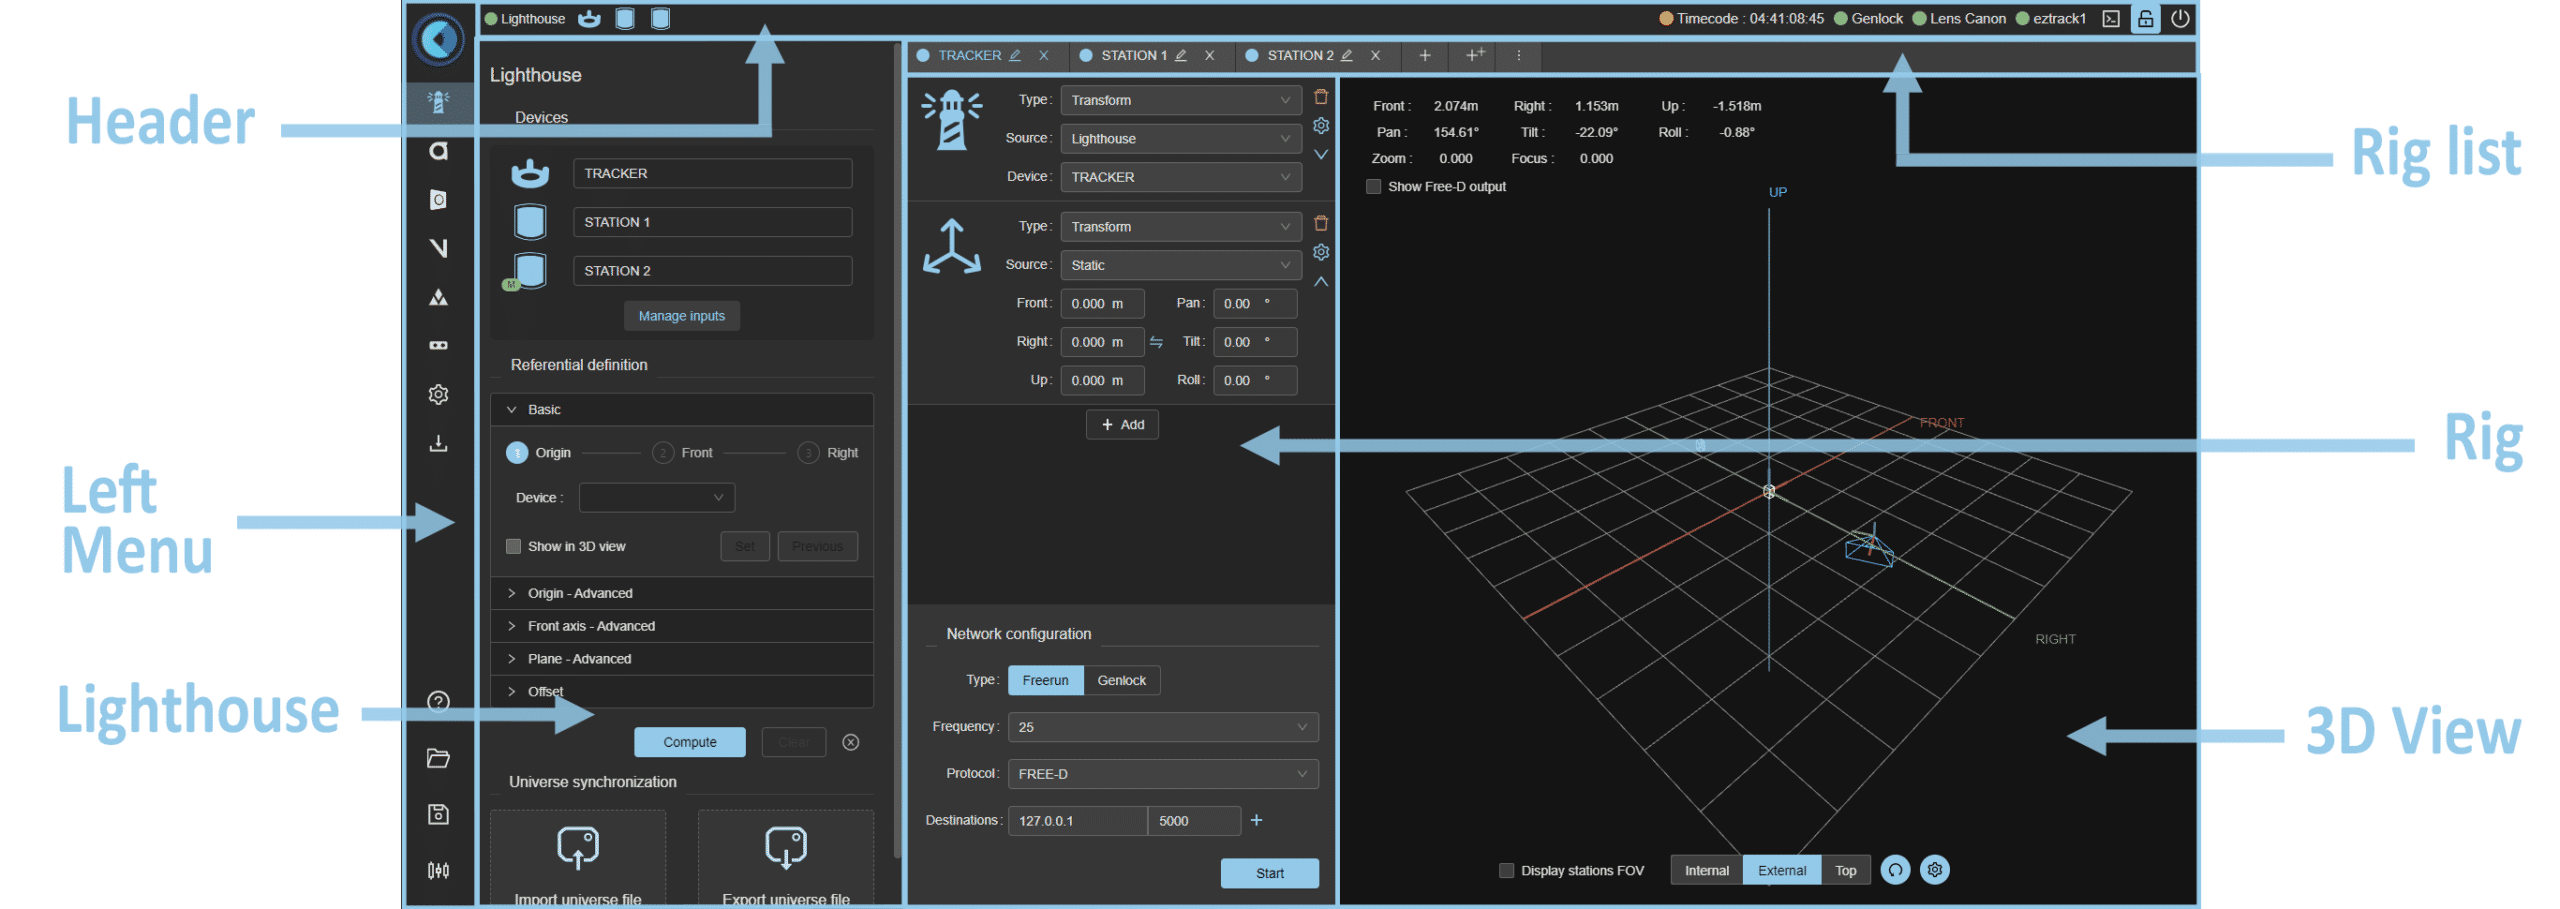The height and width of the screenshot is (909, 2560).
Task: Click the Compute button
Action: click(x=689, y=742)
